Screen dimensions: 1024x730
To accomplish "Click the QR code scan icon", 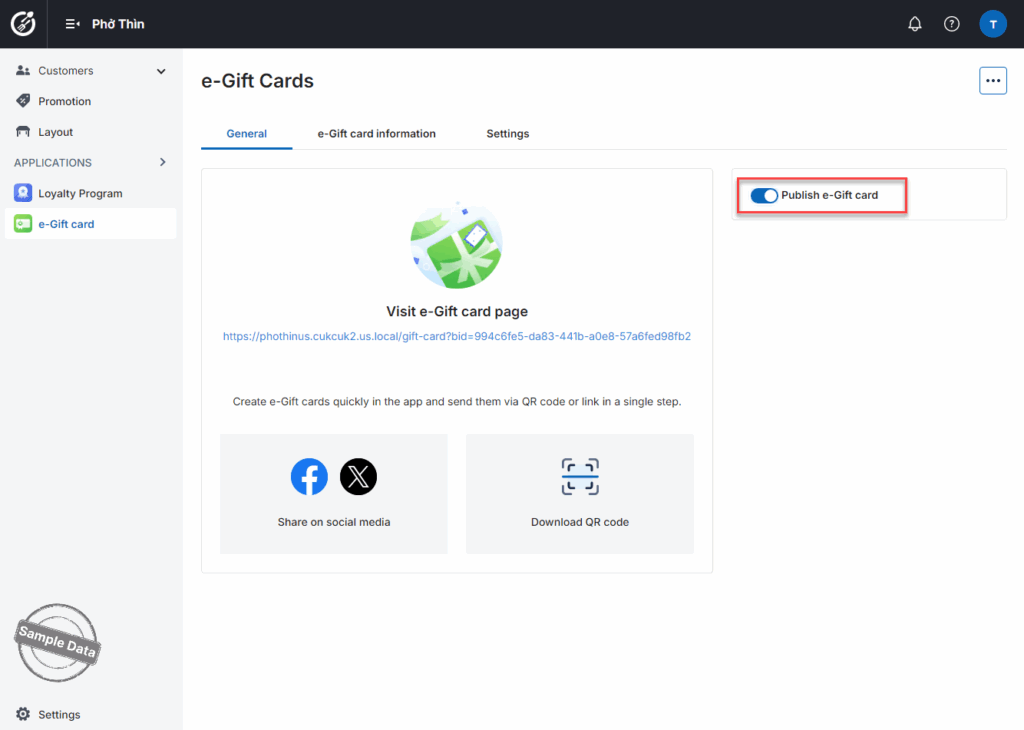I will tap(580, 477).
